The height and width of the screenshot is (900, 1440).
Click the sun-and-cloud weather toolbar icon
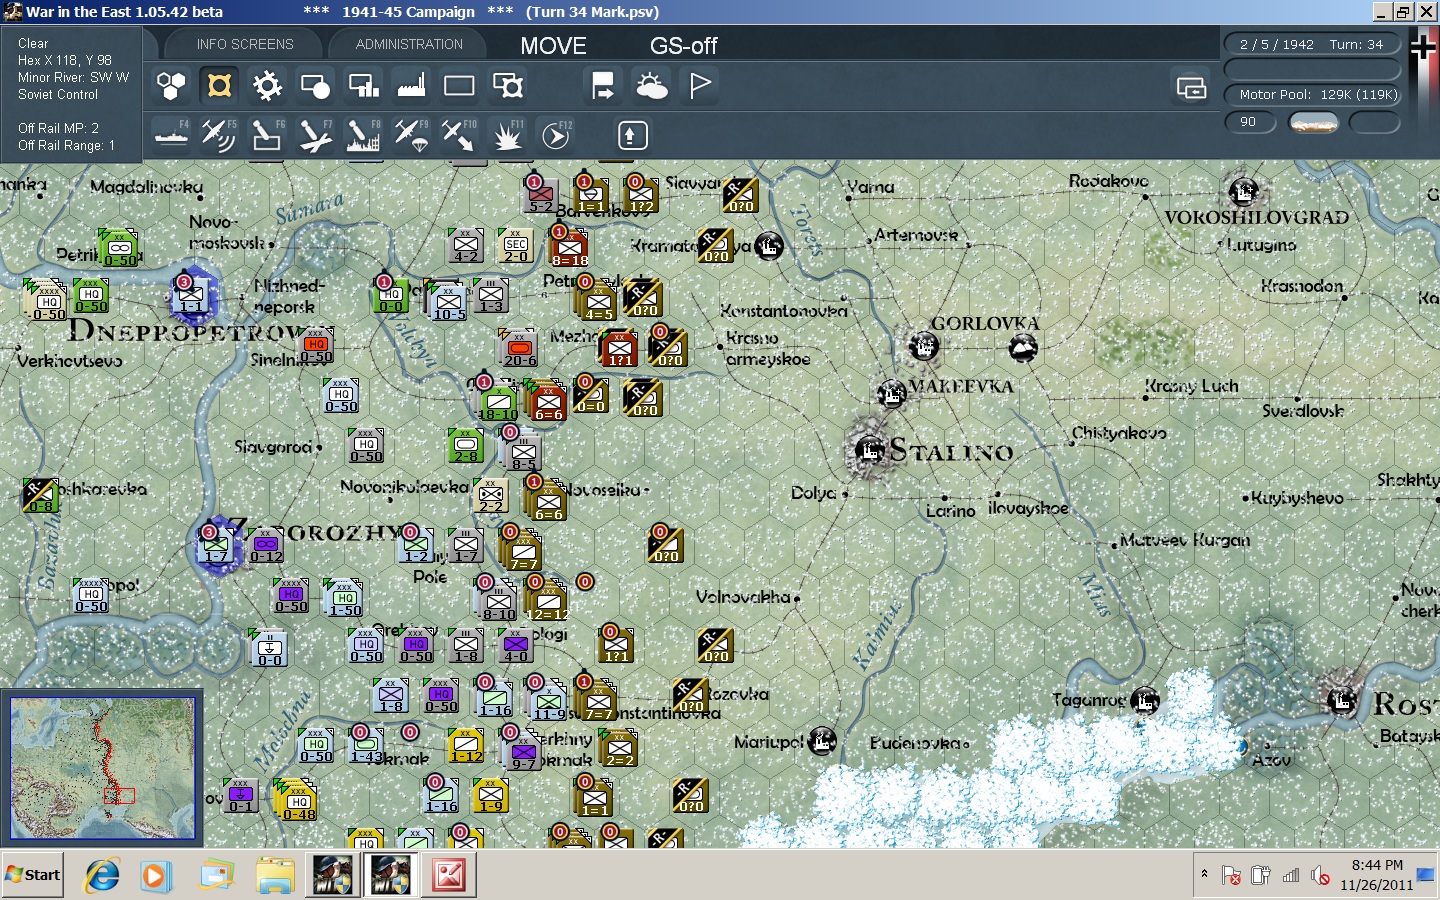pyautogui.click(x=651, y=86)
